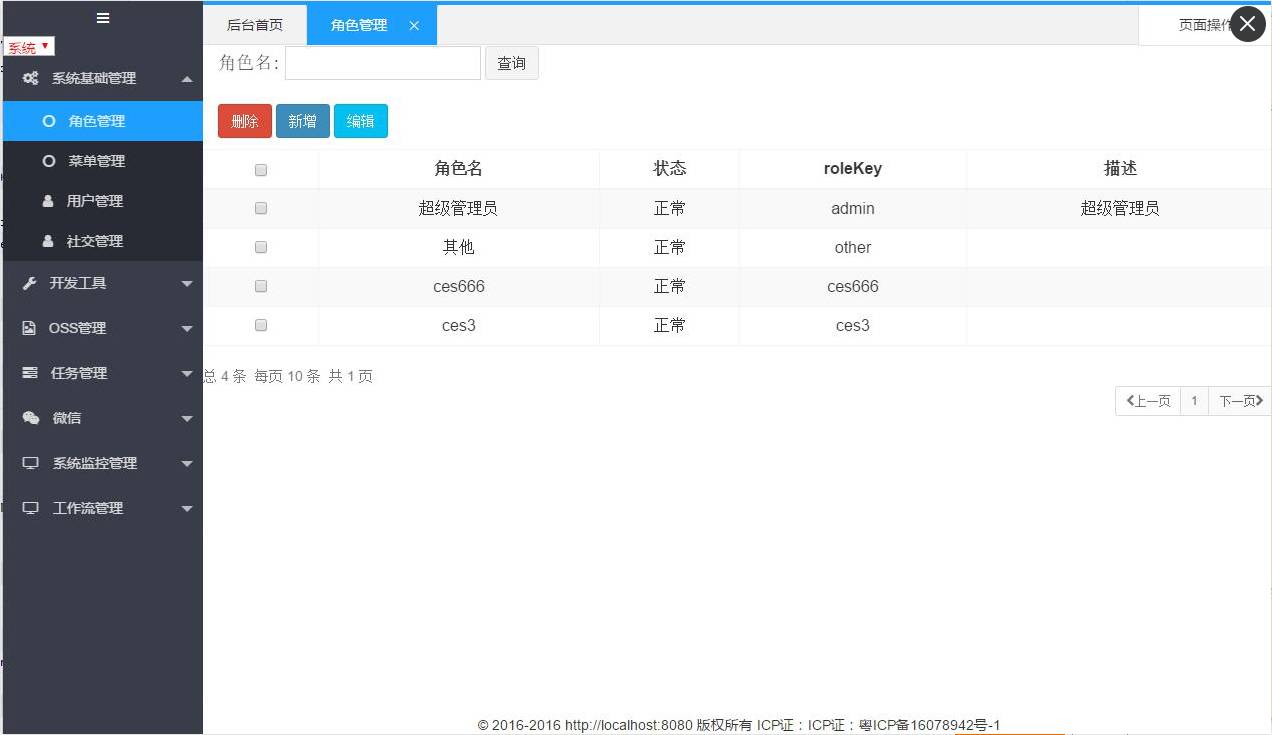This screenshot has width=1272, height=735.
Task: Open 菜单管理 in the sidebar
Action: (x=102, y=161)
